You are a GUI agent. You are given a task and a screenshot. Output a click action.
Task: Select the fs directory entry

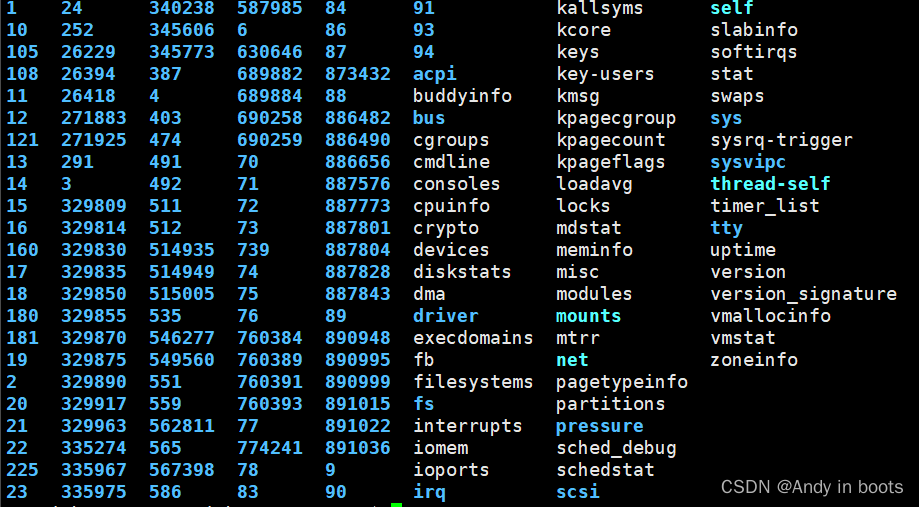(x=424, y=404)
